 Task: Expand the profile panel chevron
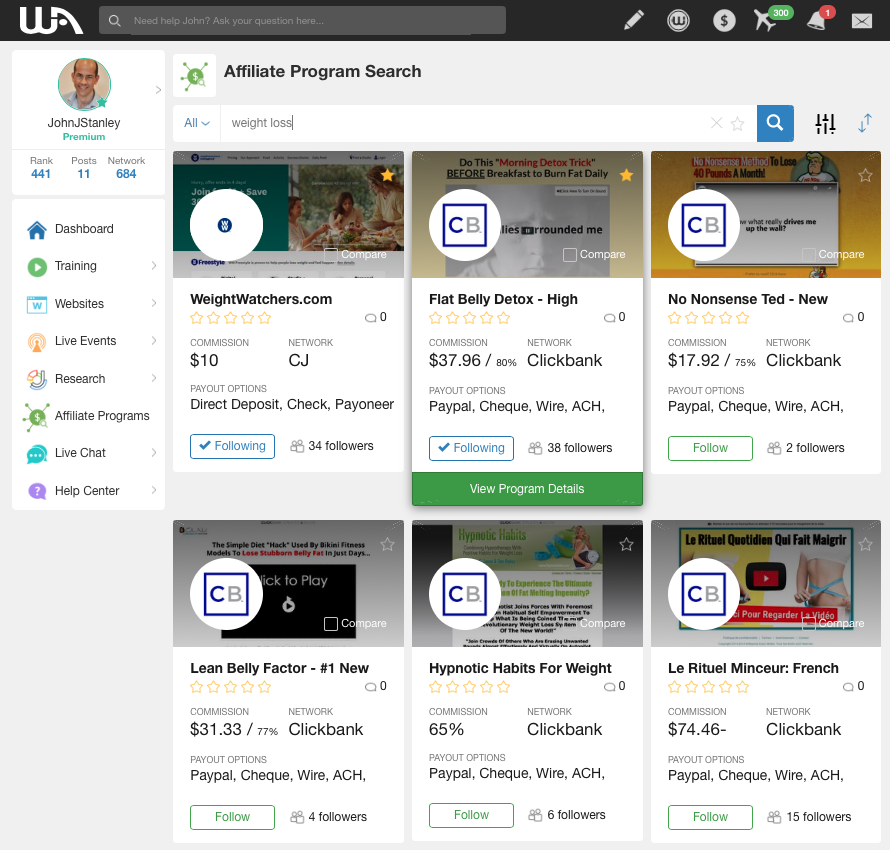158,90
